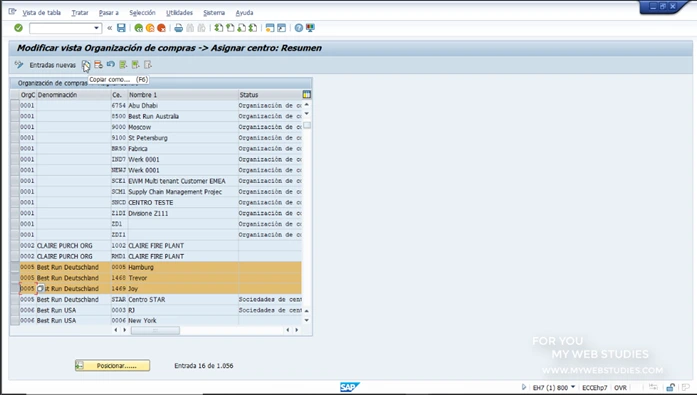Screen dimensions: 697x395
Task: Click the ECCEhp7 status bar entry
Action: coord(594,387)
